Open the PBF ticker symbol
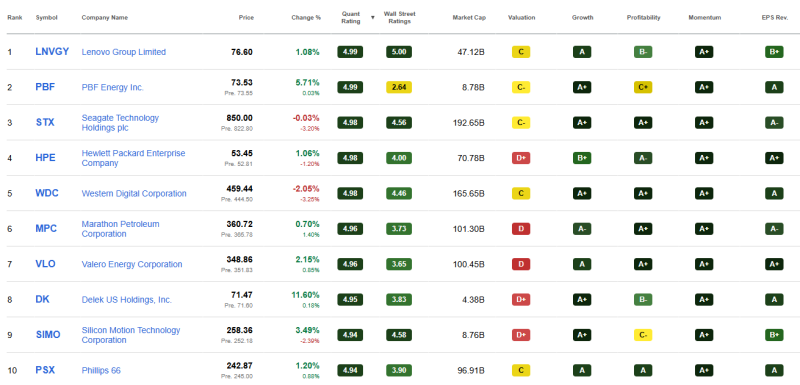Viewport: 800px width, 385px height. 45,87
